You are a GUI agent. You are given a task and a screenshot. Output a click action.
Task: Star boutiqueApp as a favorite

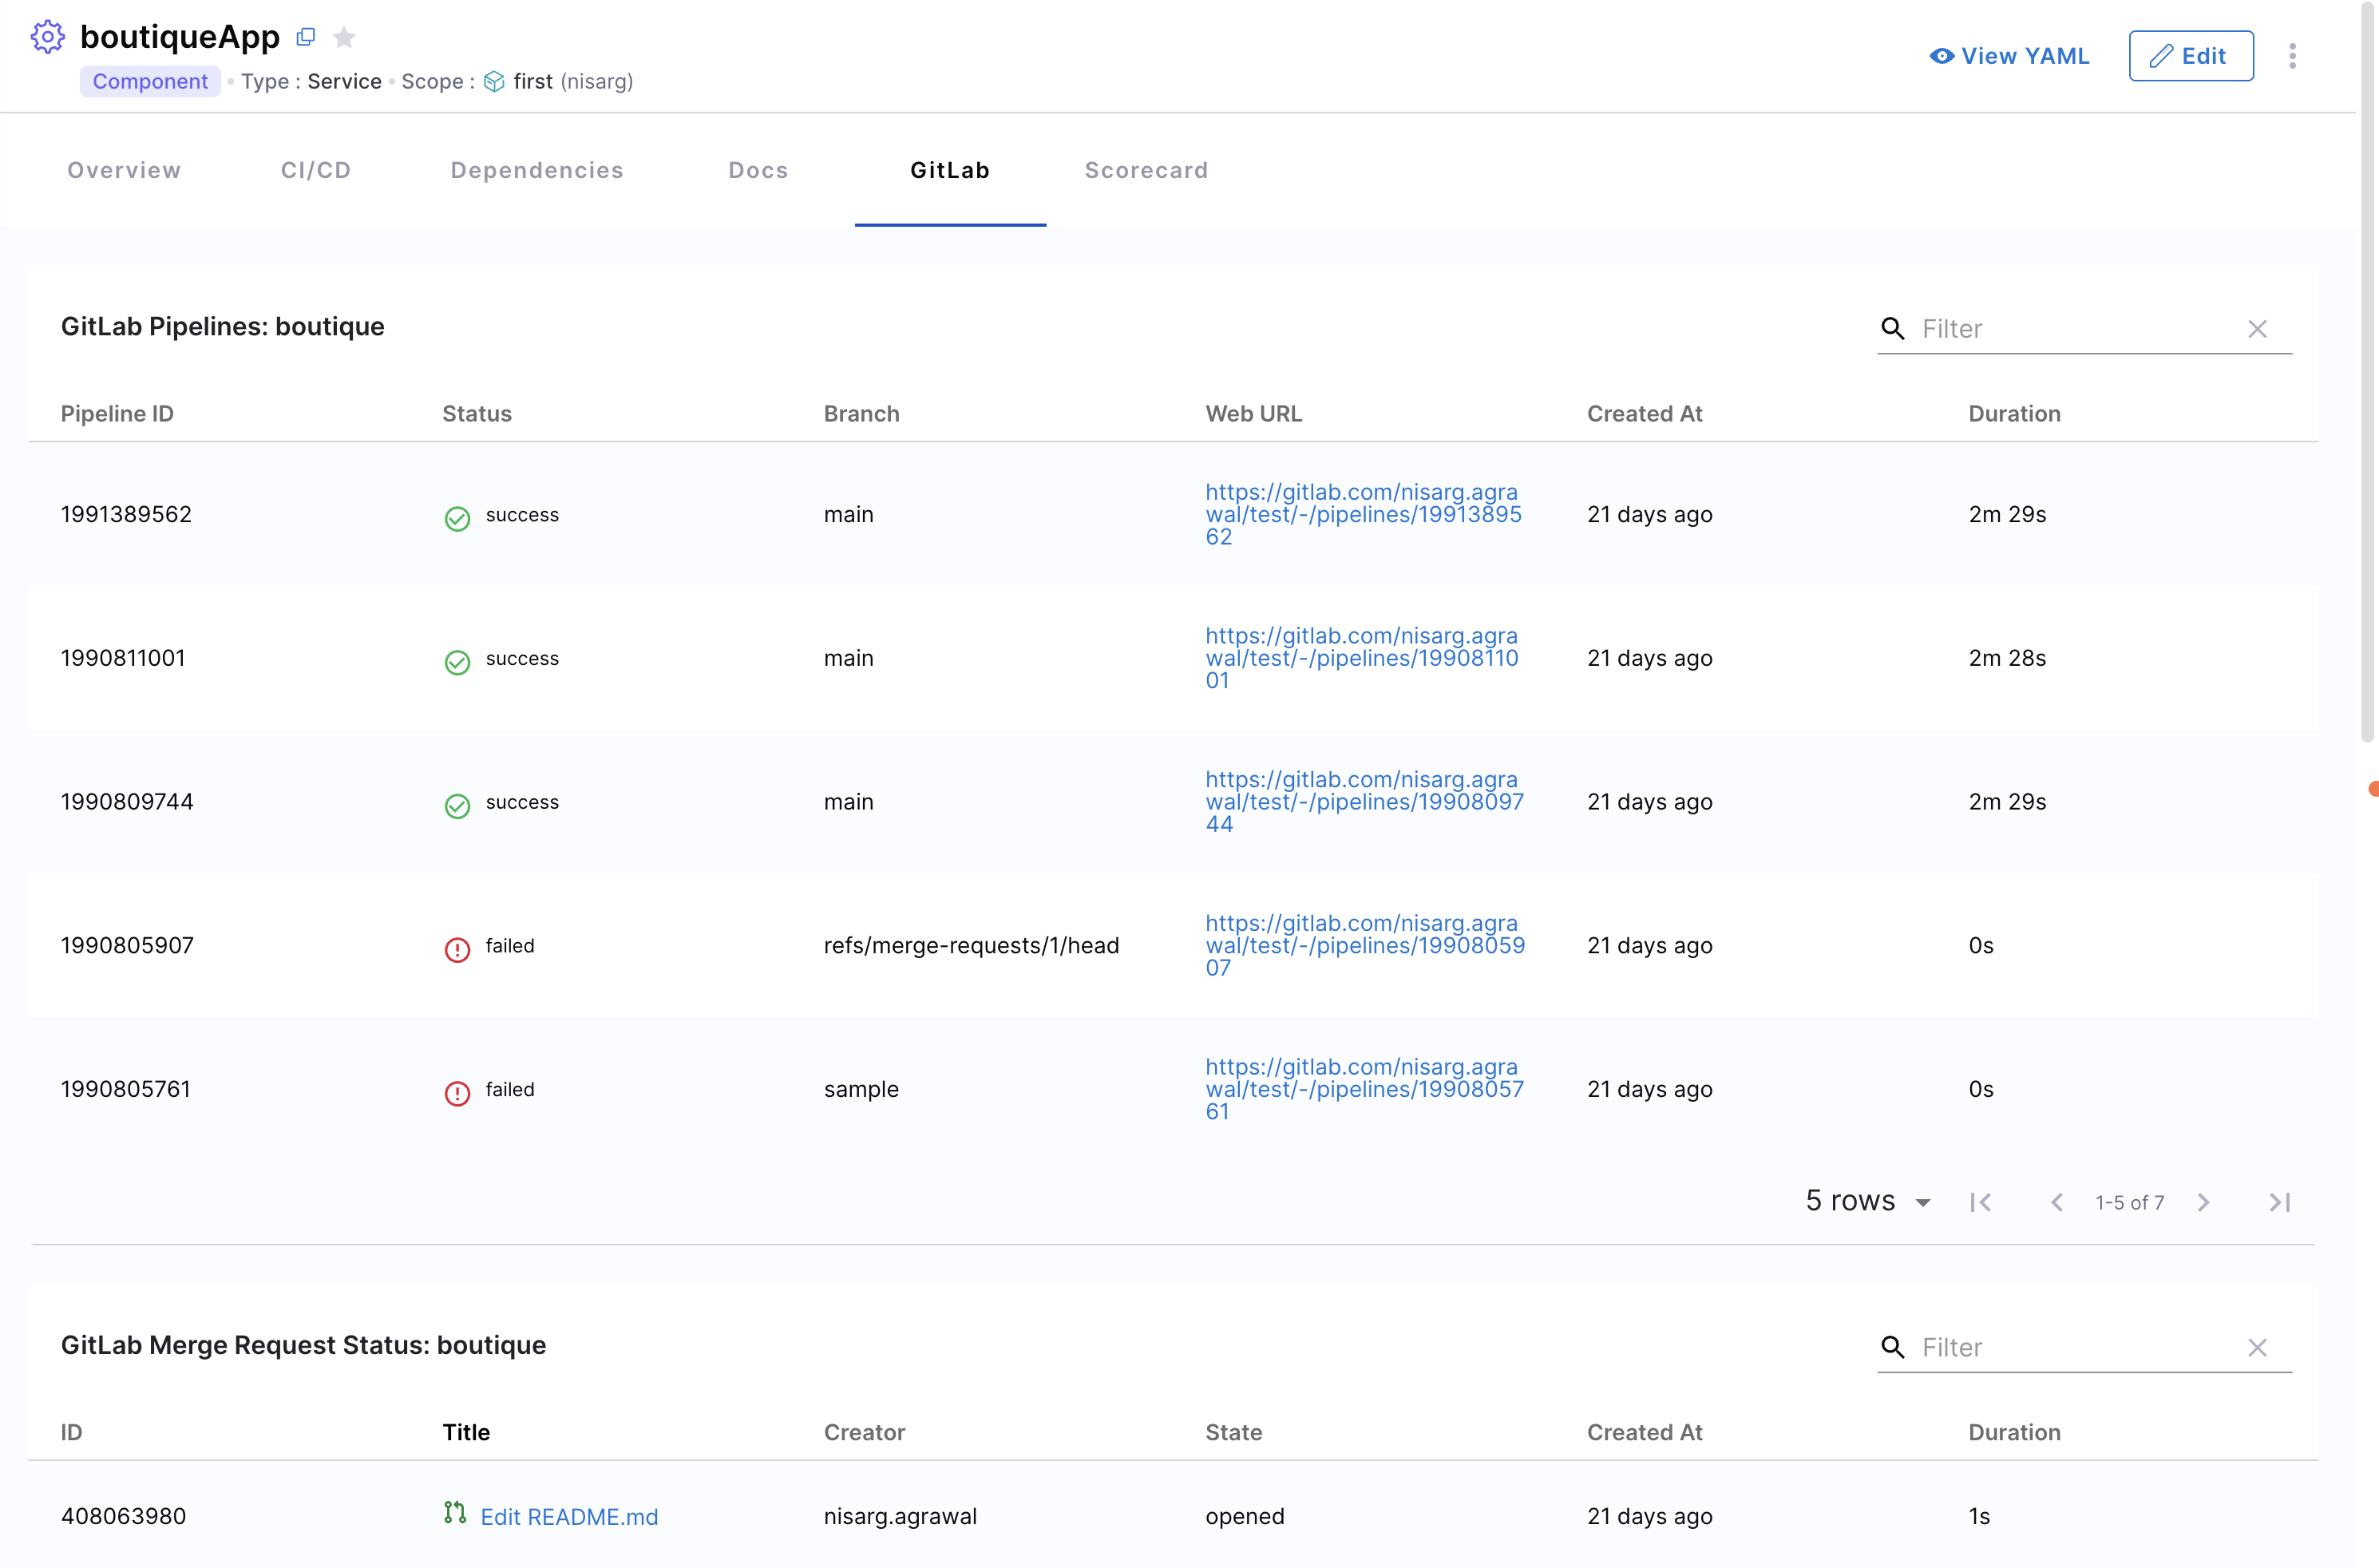point(344,36)
